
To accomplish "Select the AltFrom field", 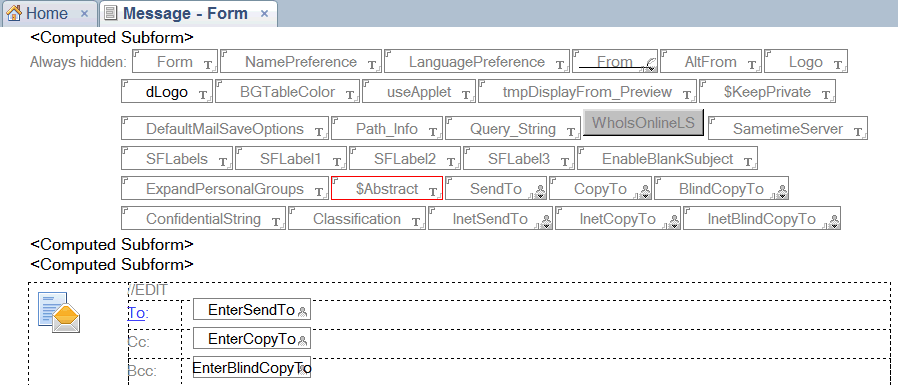I will click(x=711, y=61).
